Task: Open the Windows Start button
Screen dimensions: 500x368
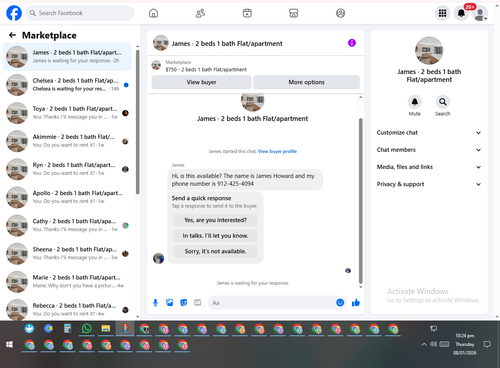Action: pyautogui.click(x=9, y=344)
